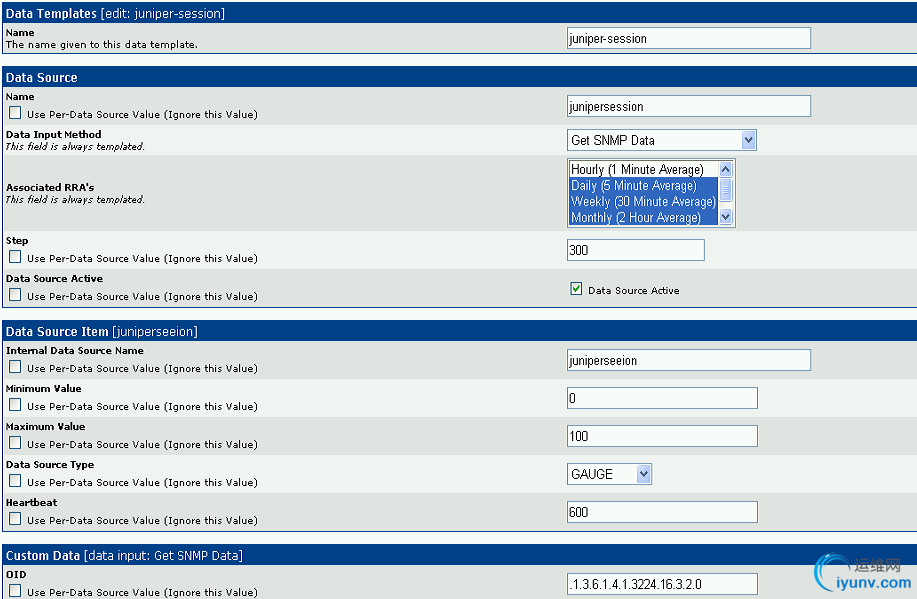The height and width of the screenshot is (599, 917).
Task: Select Hourly (1 Minute Average) RRA
Action: 643,170
